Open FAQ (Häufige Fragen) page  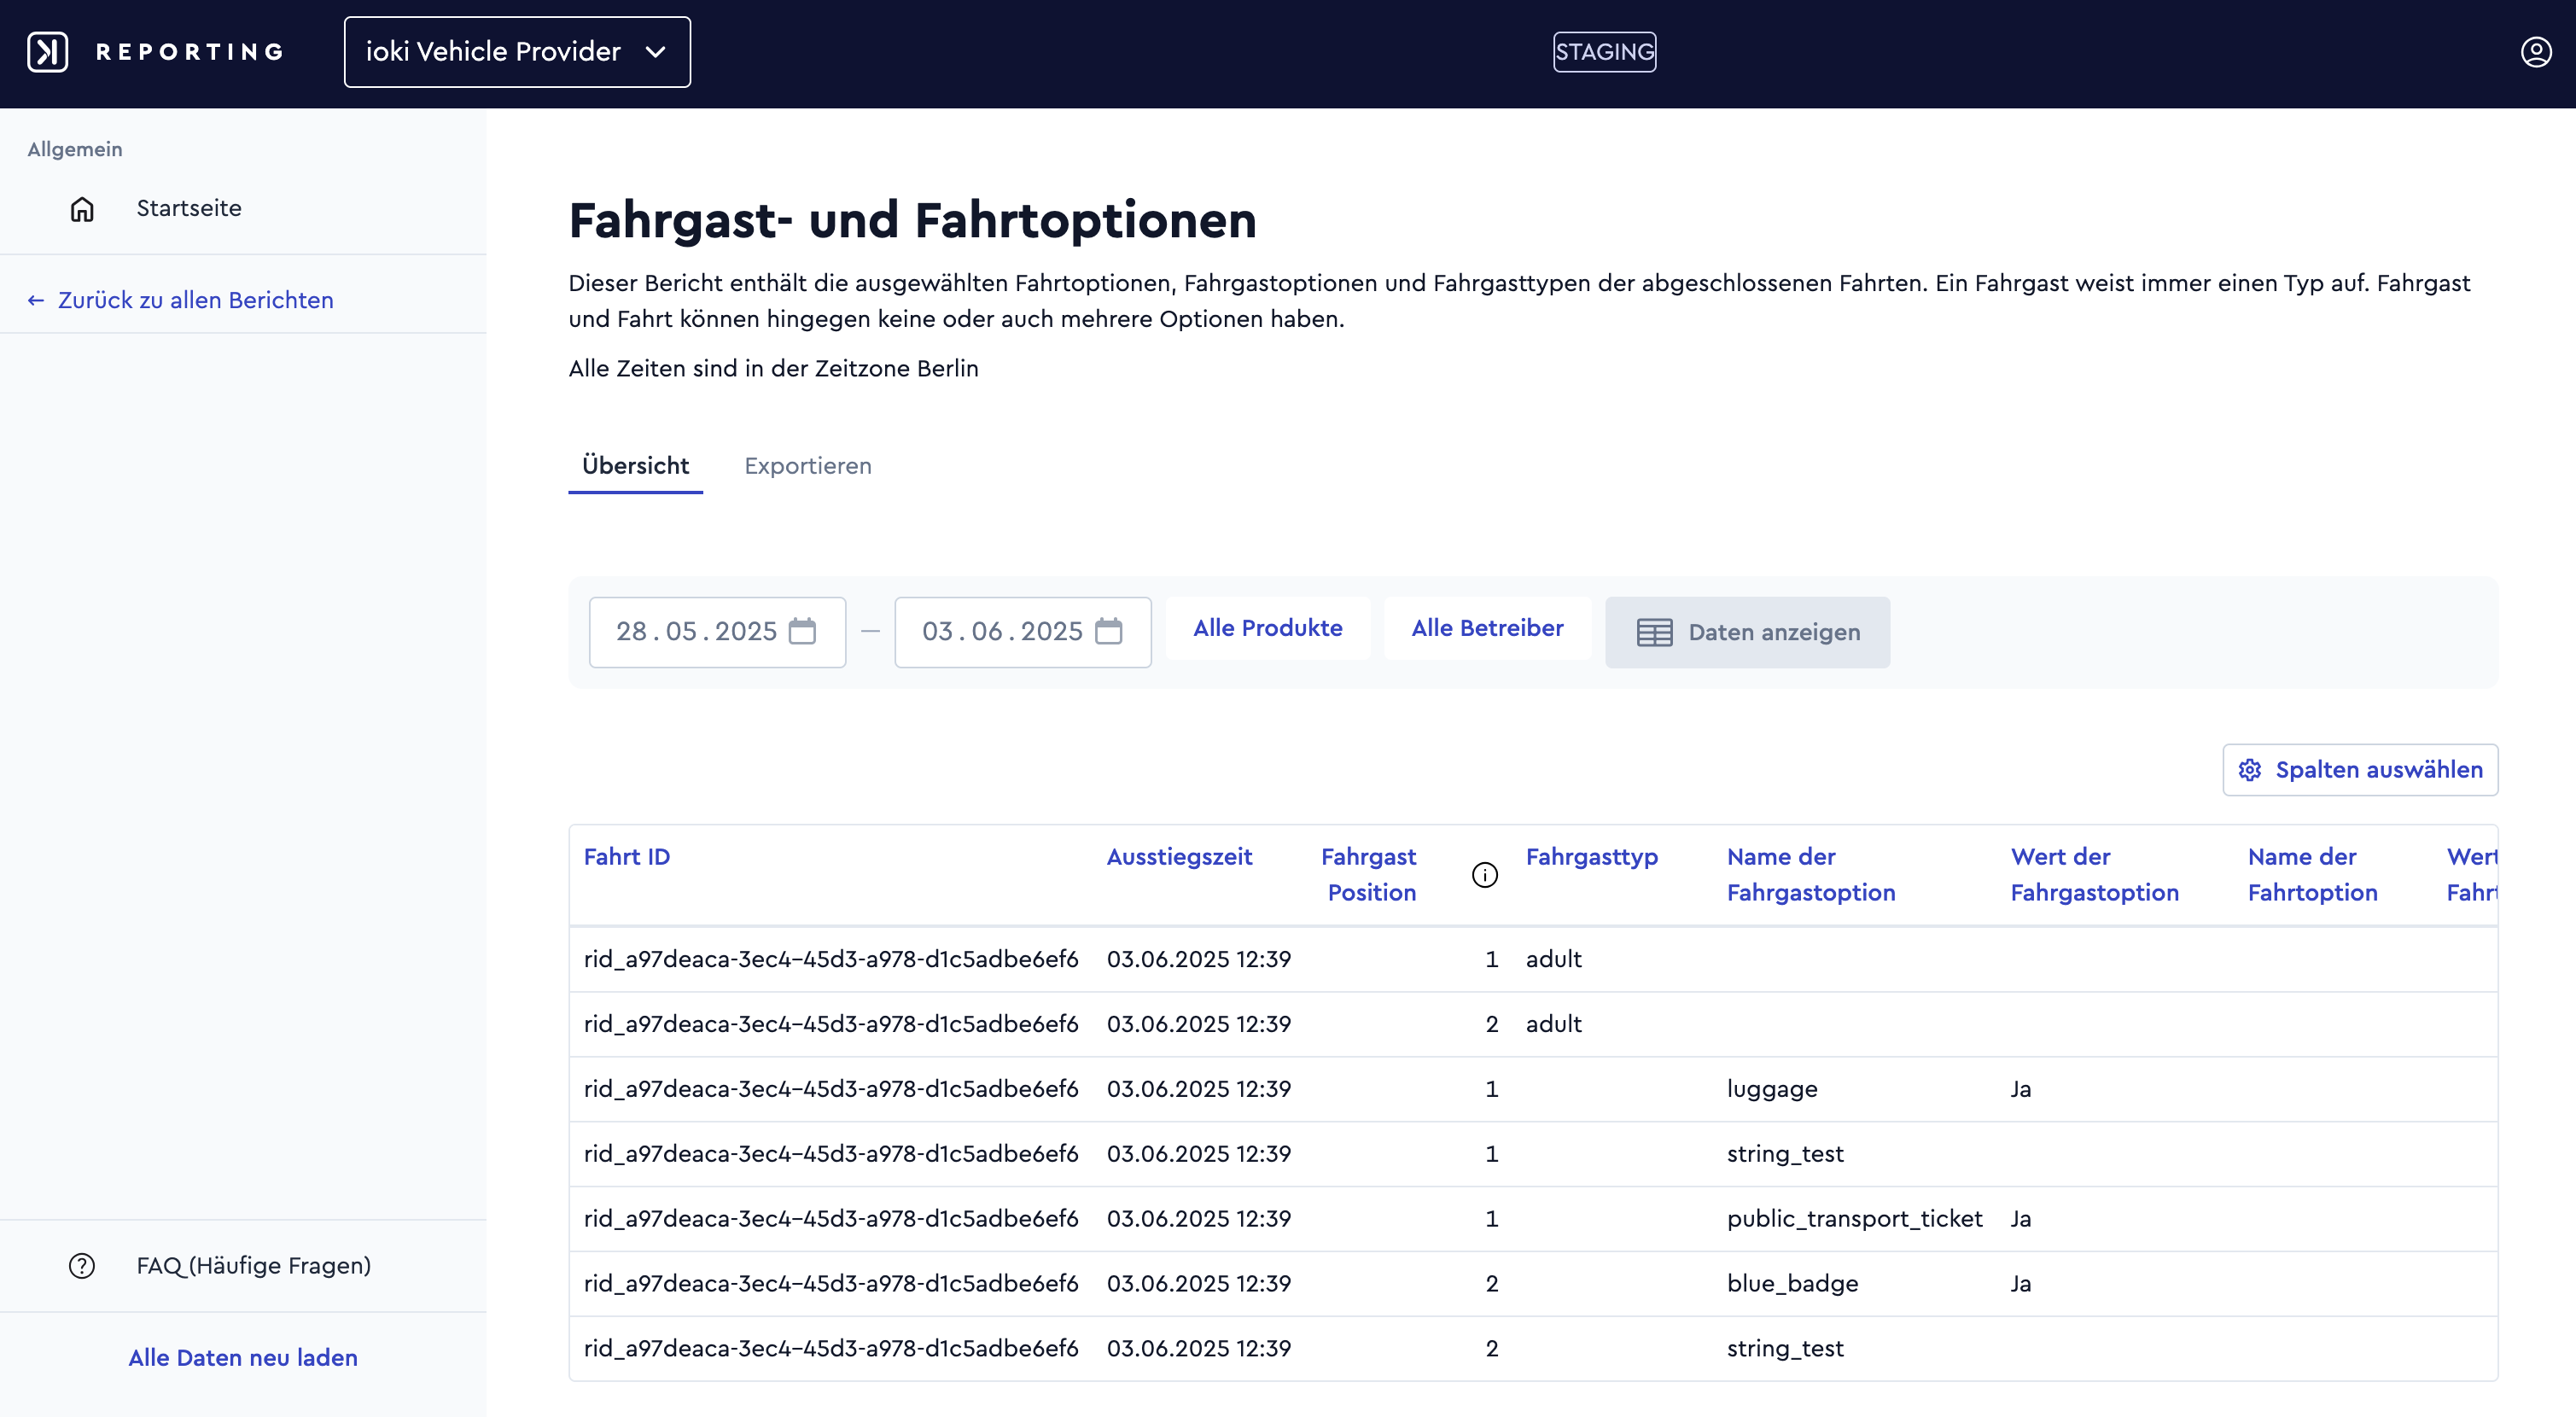pyautogui.click(x=254, y=1266)
